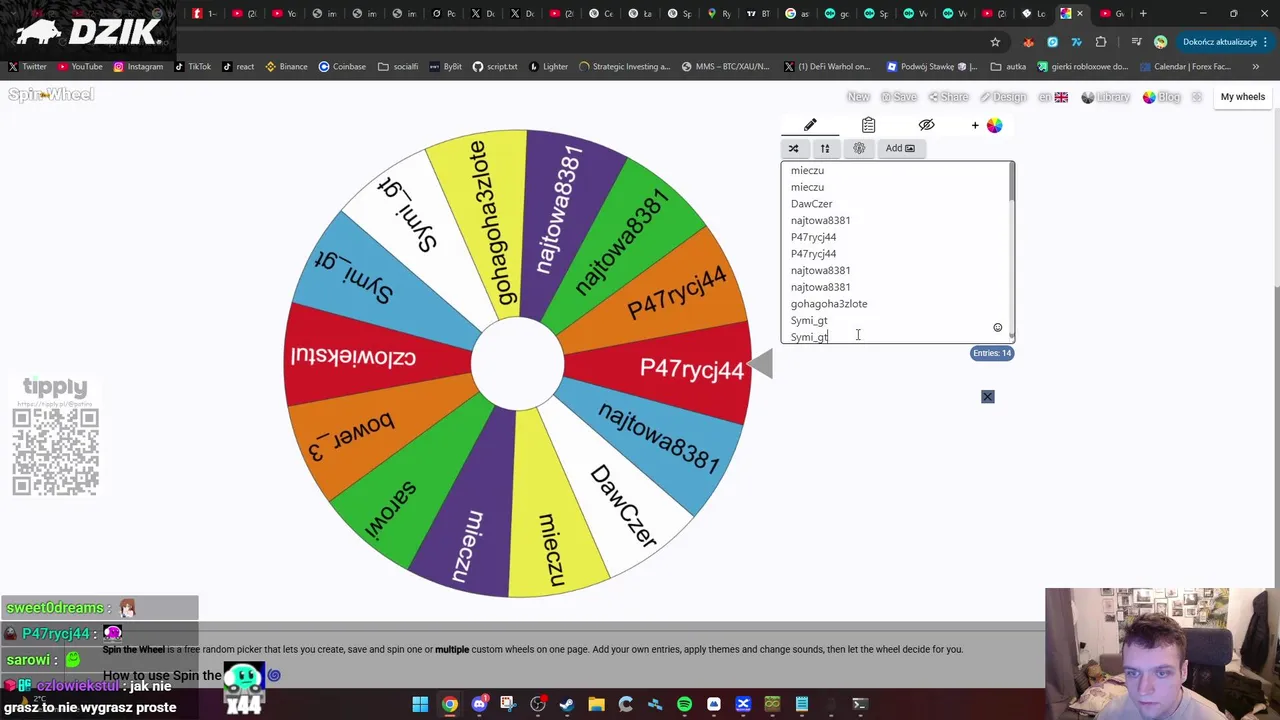Open the Windows Start menu
Viewport: 1280px width, 720px height.
point(420,704)
